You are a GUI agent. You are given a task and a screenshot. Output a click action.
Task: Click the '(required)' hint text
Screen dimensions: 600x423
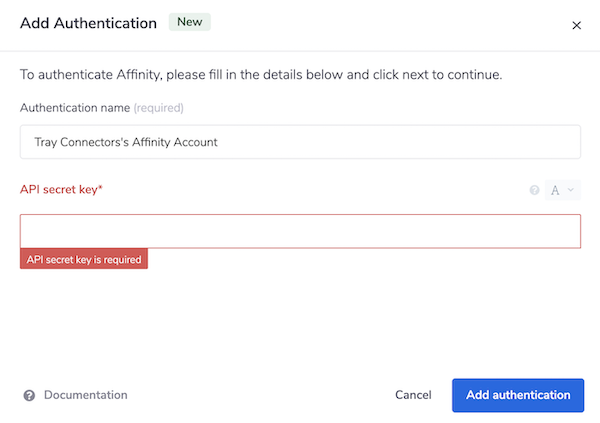159,107
